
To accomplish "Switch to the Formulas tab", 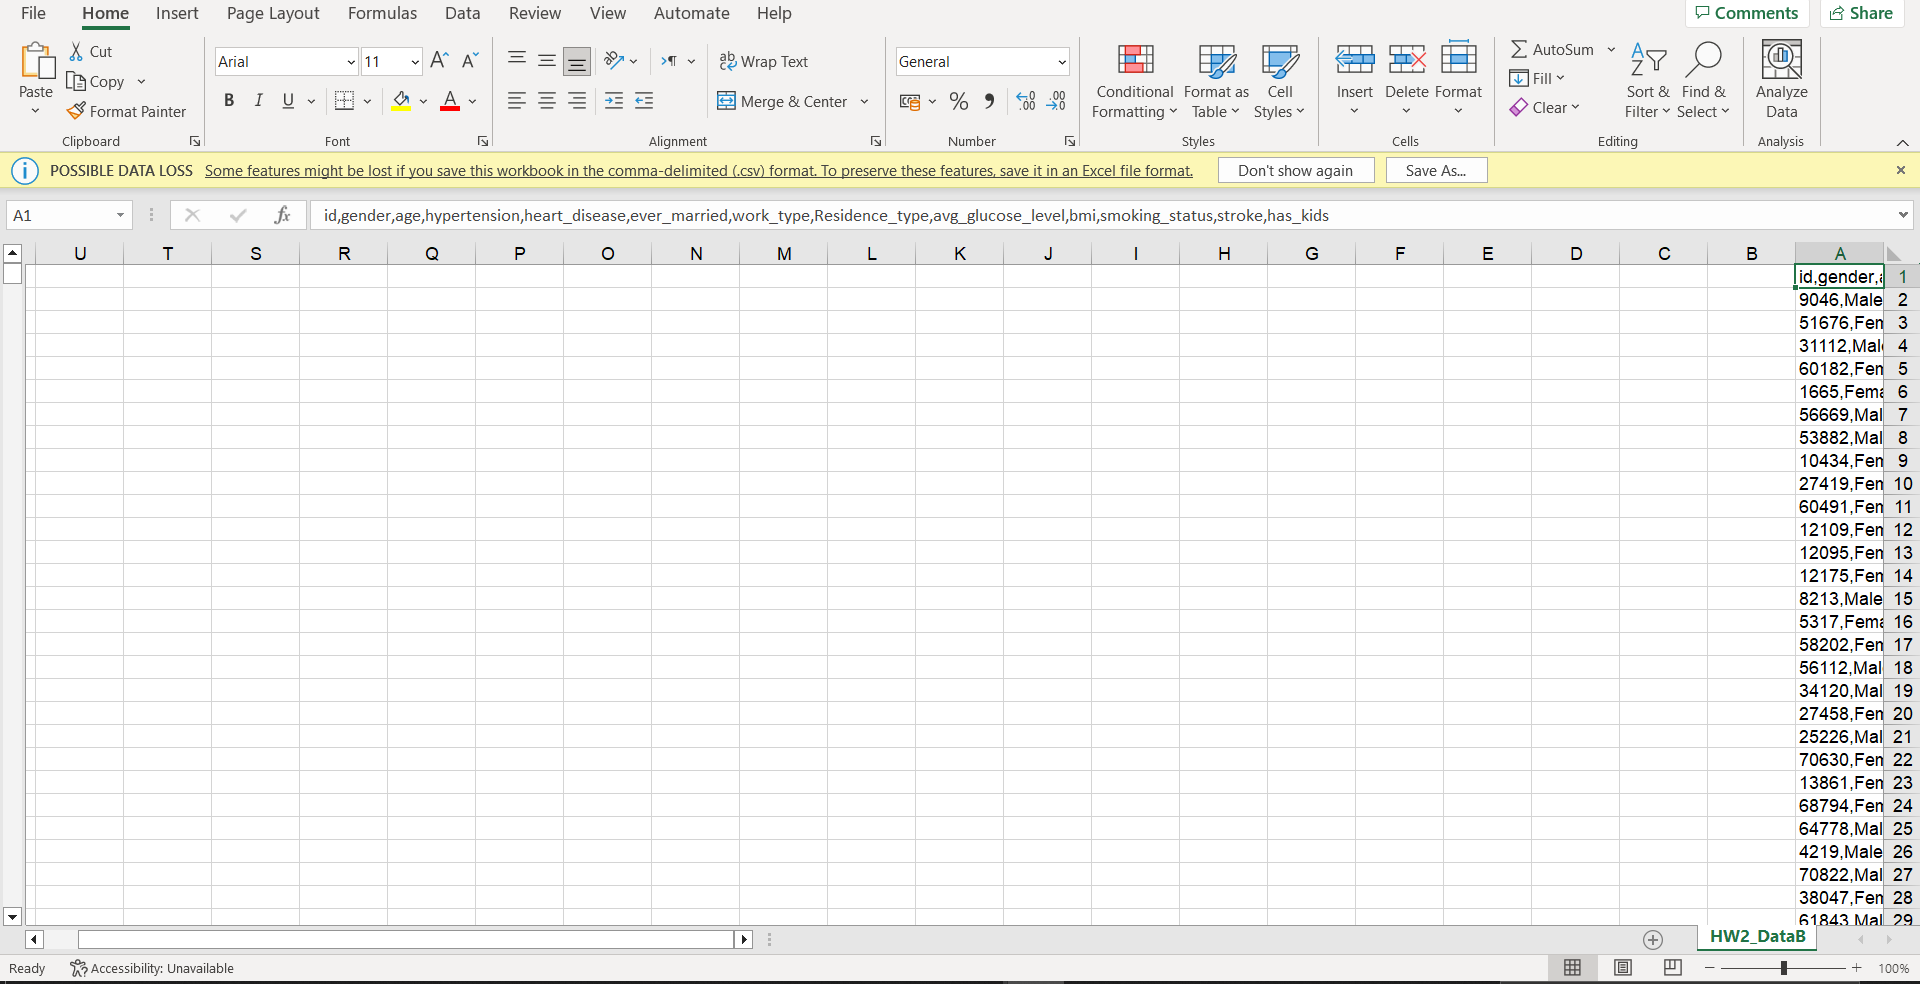I will point(382,13).
